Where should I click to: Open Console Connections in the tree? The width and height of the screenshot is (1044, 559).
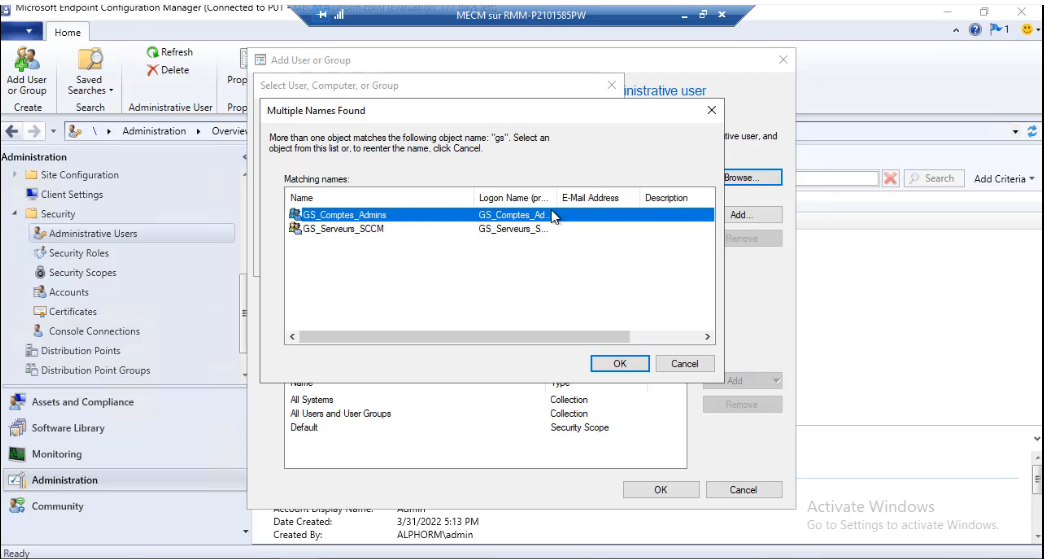coord(94,331)
